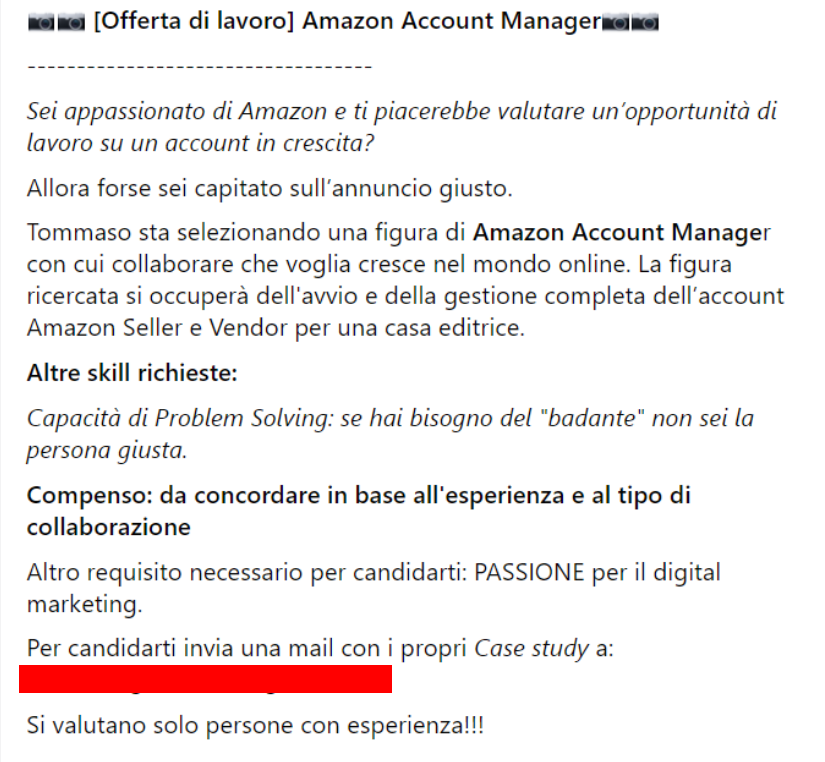Click the 'Altre skill richieste:' heading
This screenshot has height=762, width=825.
tap(132, 373)
